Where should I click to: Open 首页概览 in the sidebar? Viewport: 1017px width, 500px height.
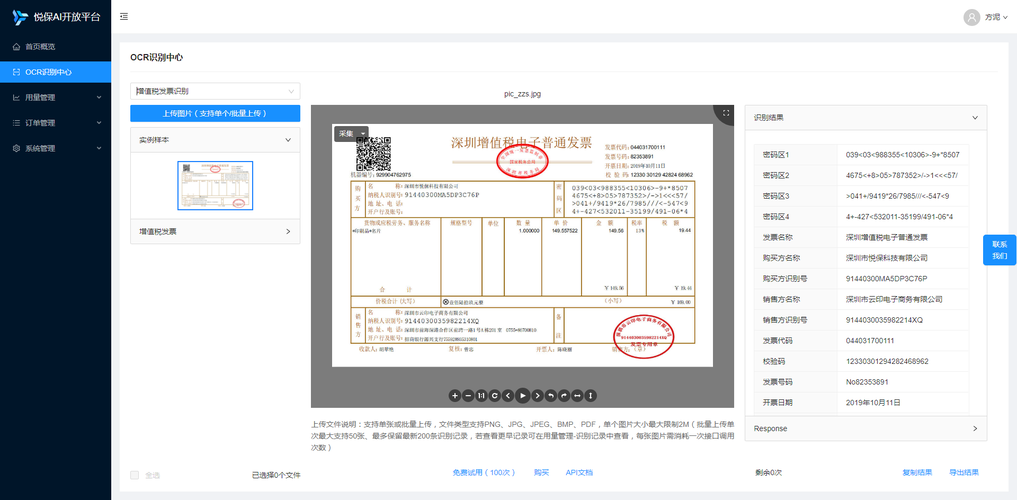[55, 47]
